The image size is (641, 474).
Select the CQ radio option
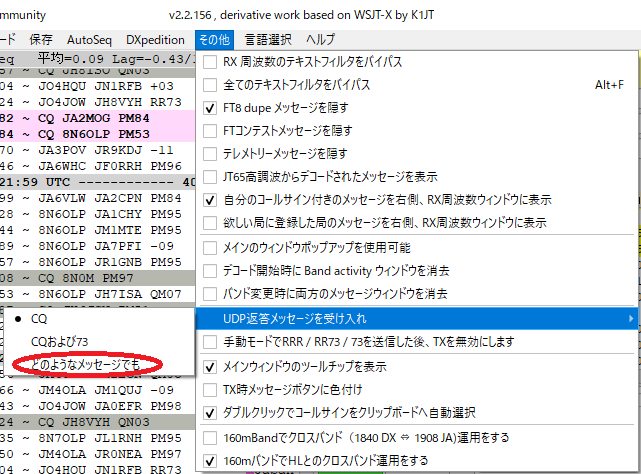point(39,319)
